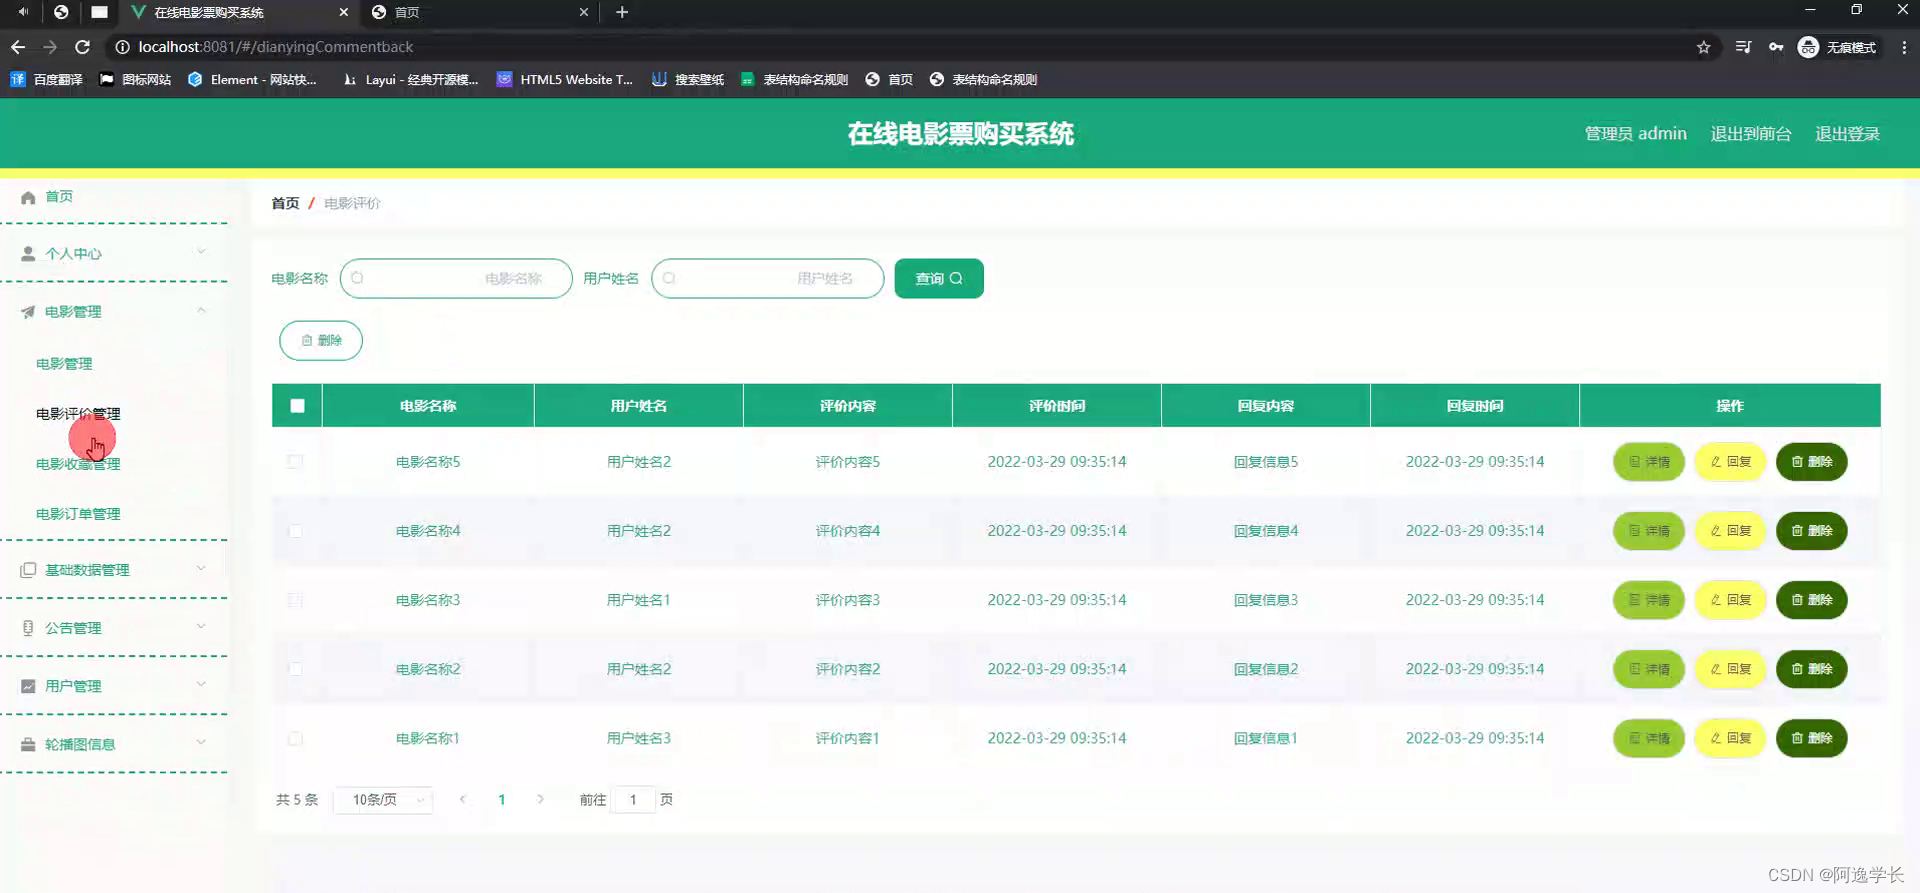Check the row checkbox for 电影名称5
This screenshot has height=893, width=1920.
pyautogui.click(x=295, y=462)
